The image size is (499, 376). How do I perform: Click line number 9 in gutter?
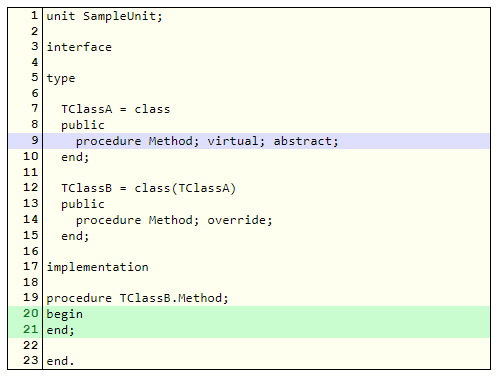click(35, 140)
